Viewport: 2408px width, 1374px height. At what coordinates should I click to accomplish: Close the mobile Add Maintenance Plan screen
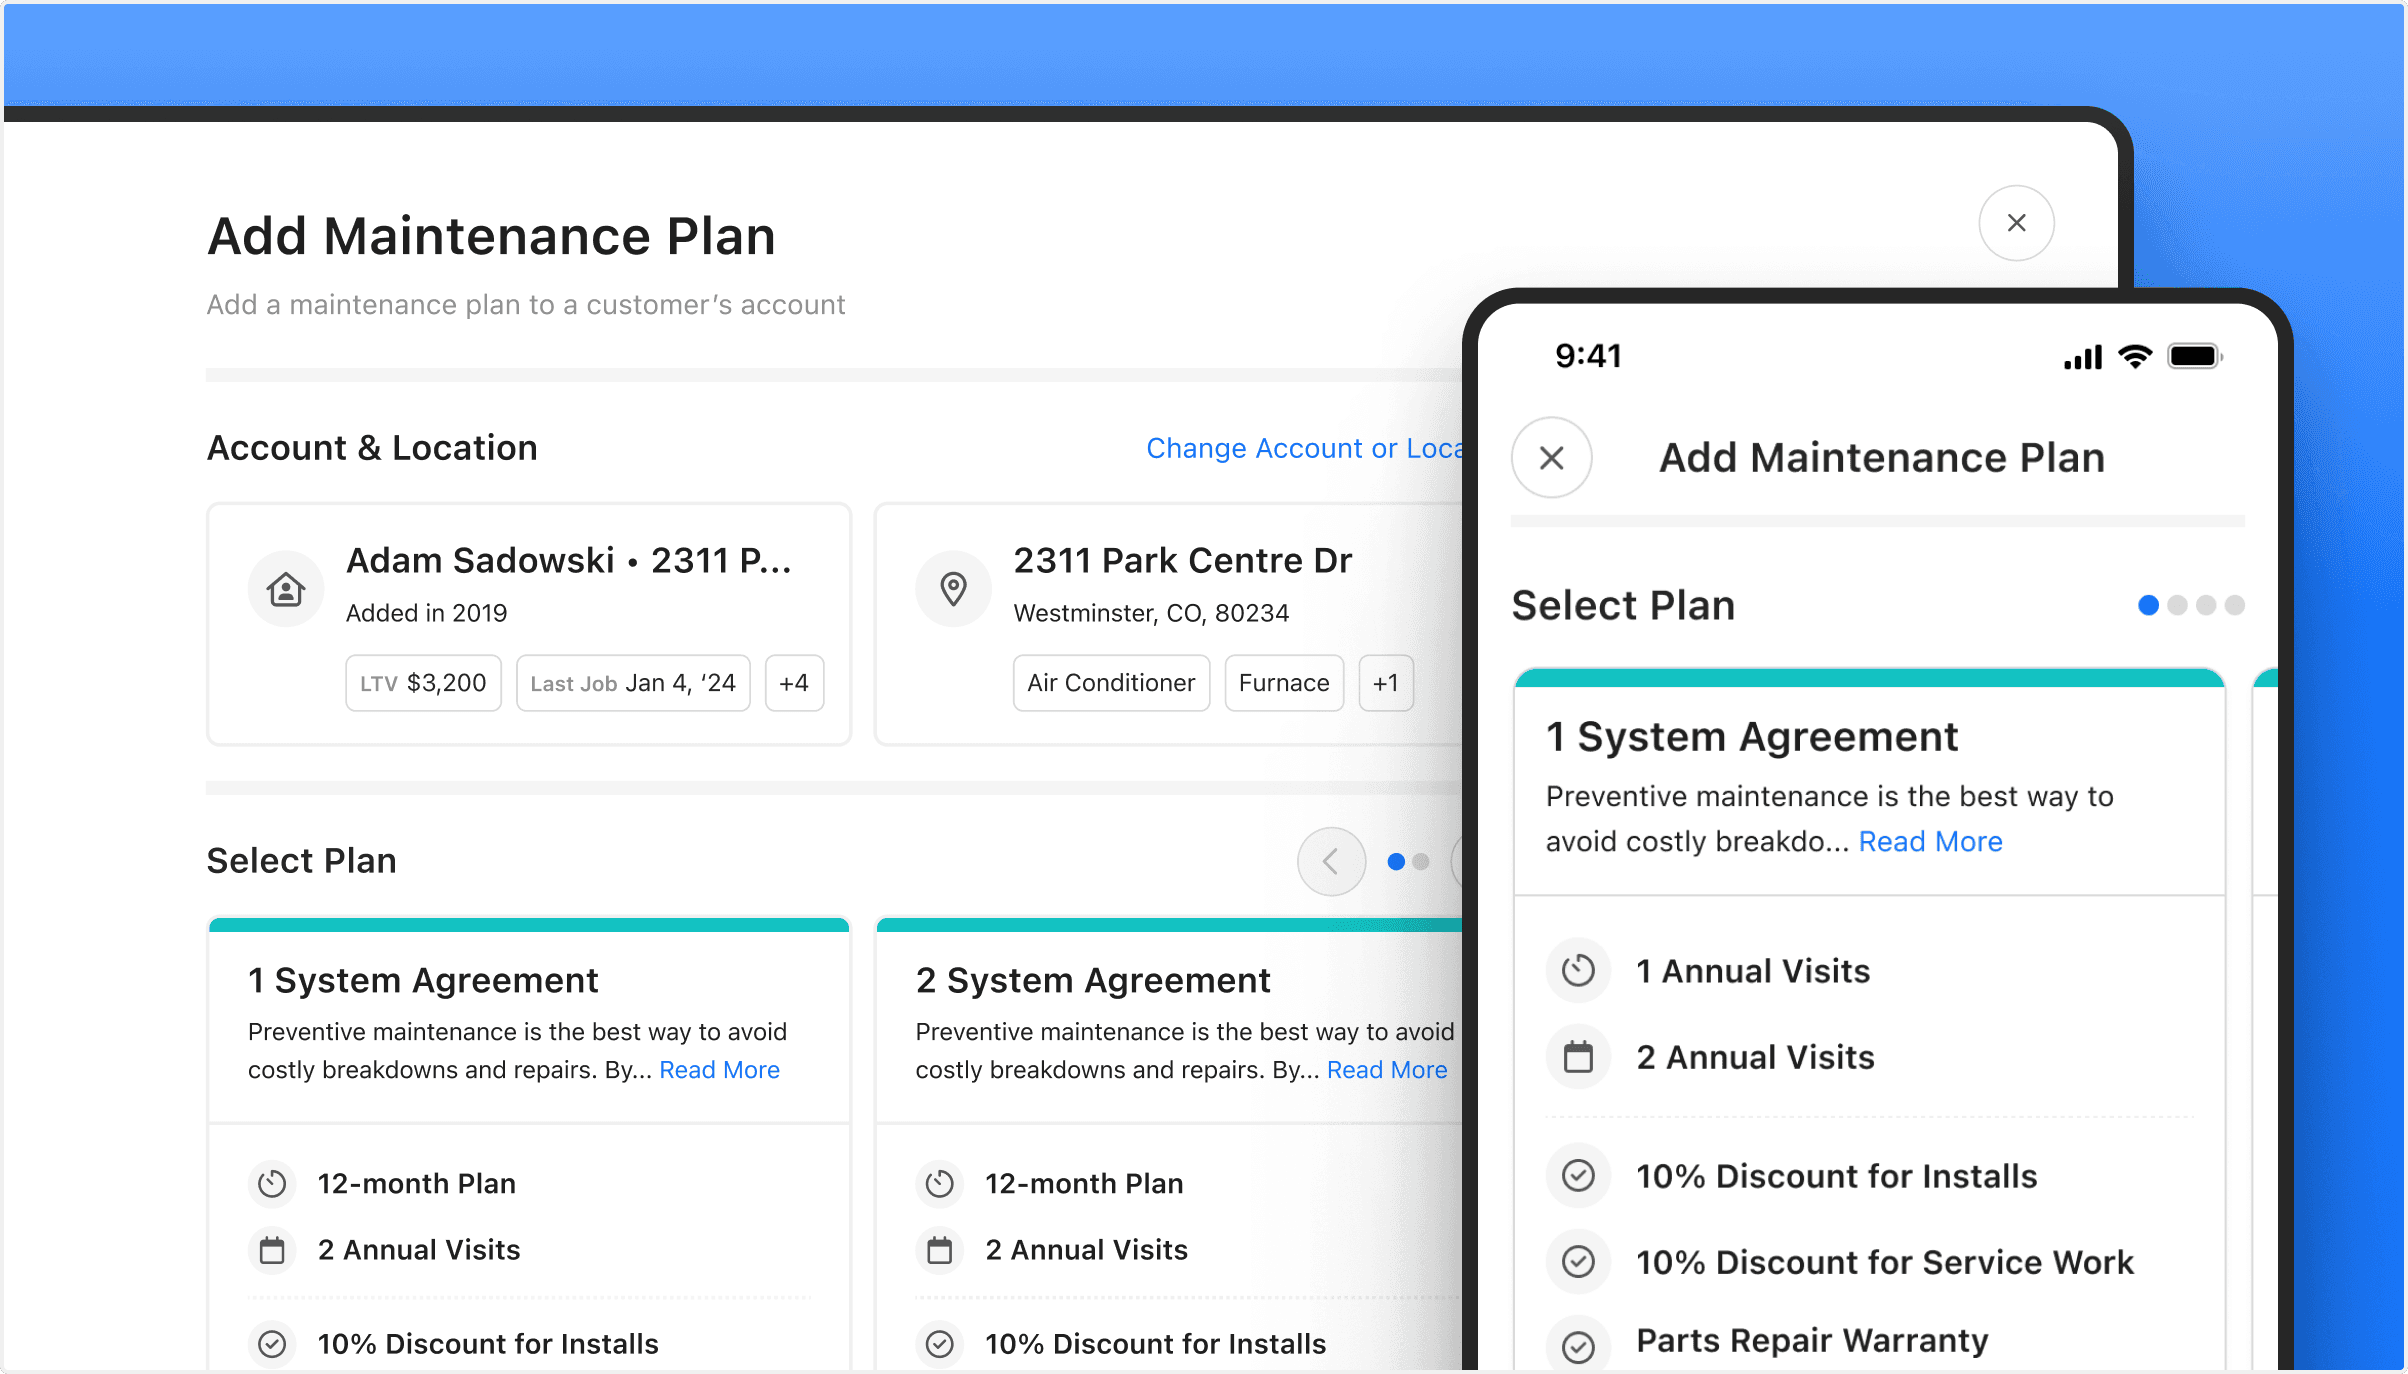[x=1551, y=458]
